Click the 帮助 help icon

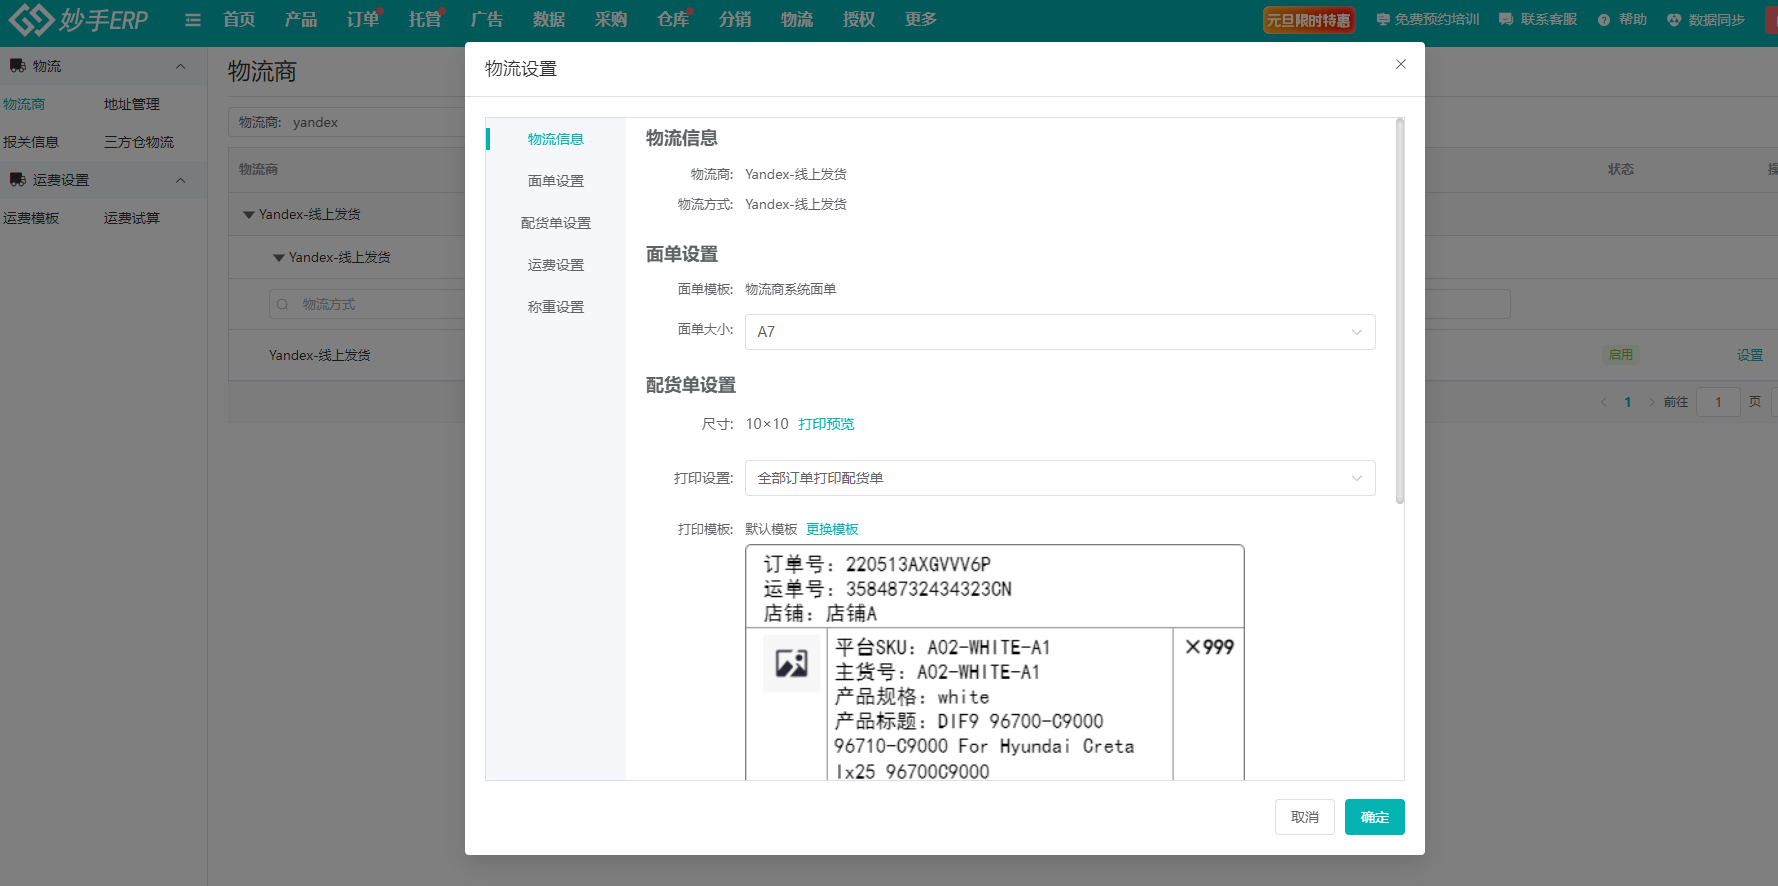click(x=1604, y=20)
